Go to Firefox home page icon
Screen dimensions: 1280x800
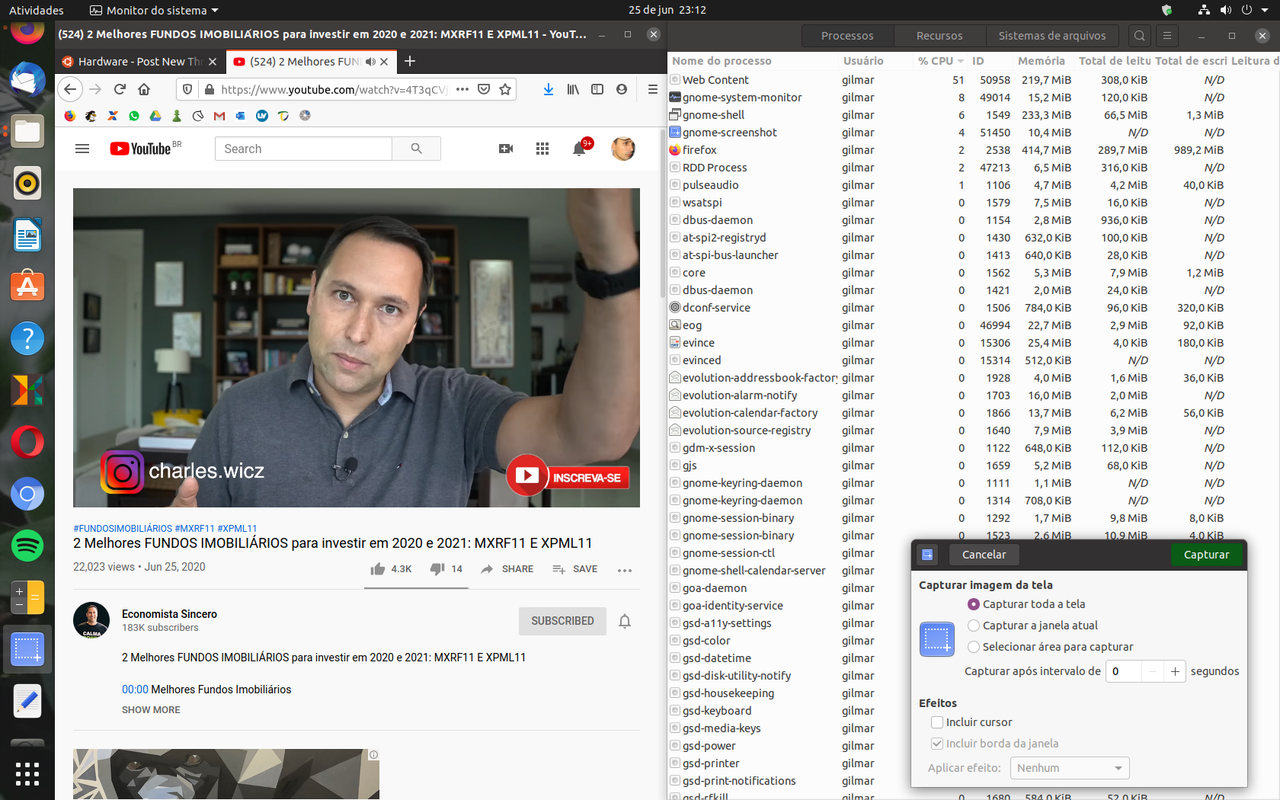[x=145, y=89]
